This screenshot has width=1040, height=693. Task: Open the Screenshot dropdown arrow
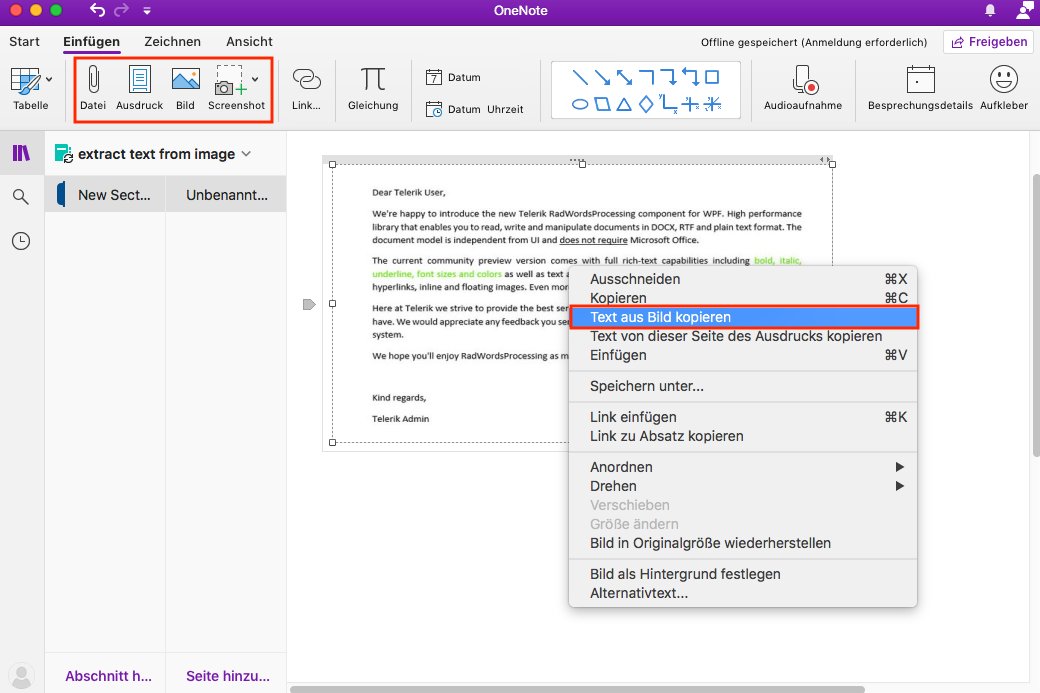[255, 79]
